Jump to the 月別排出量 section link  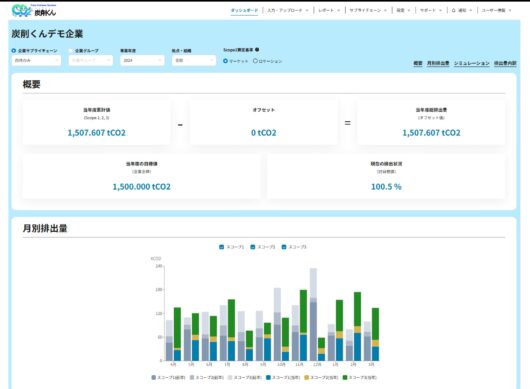(x=438, y=63)
